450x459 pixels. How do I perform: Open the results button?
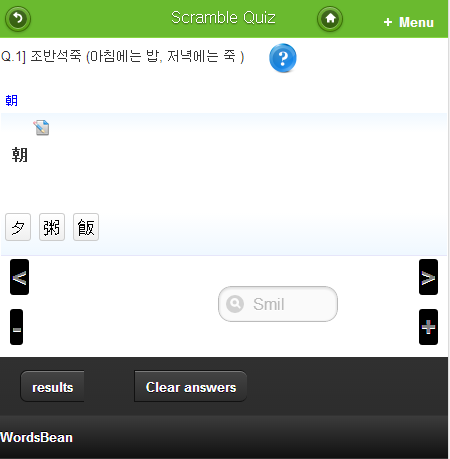[52, 387]
